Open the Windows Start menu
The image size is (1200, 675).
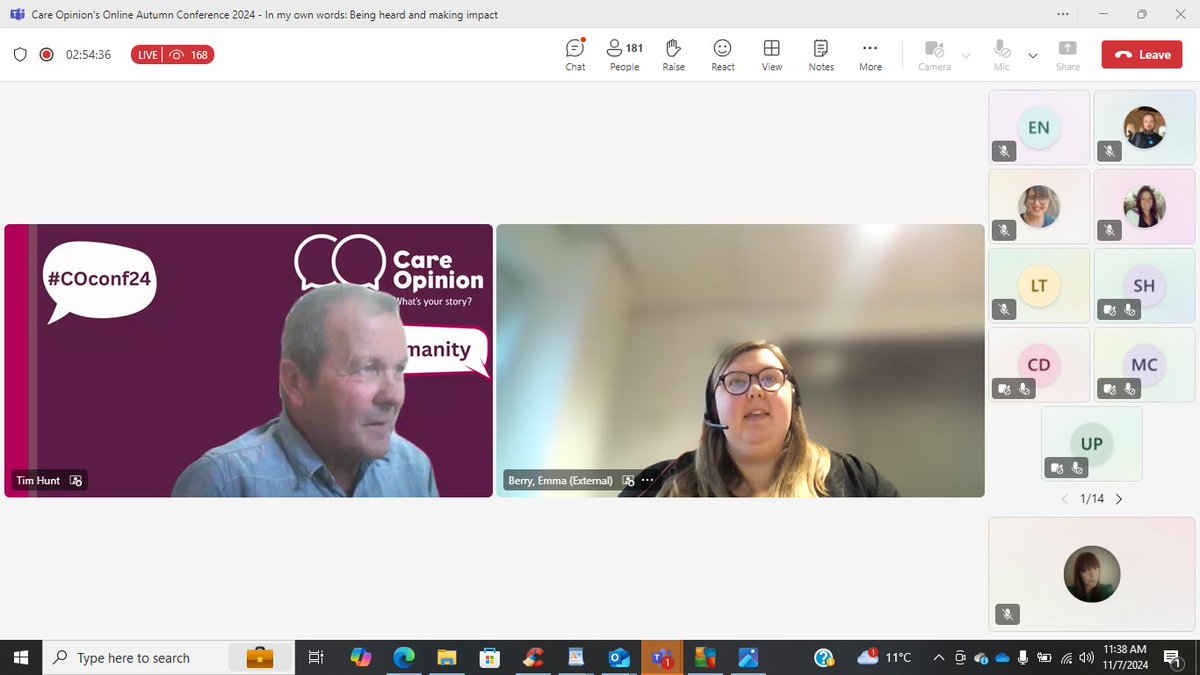(x=22, y=657)
